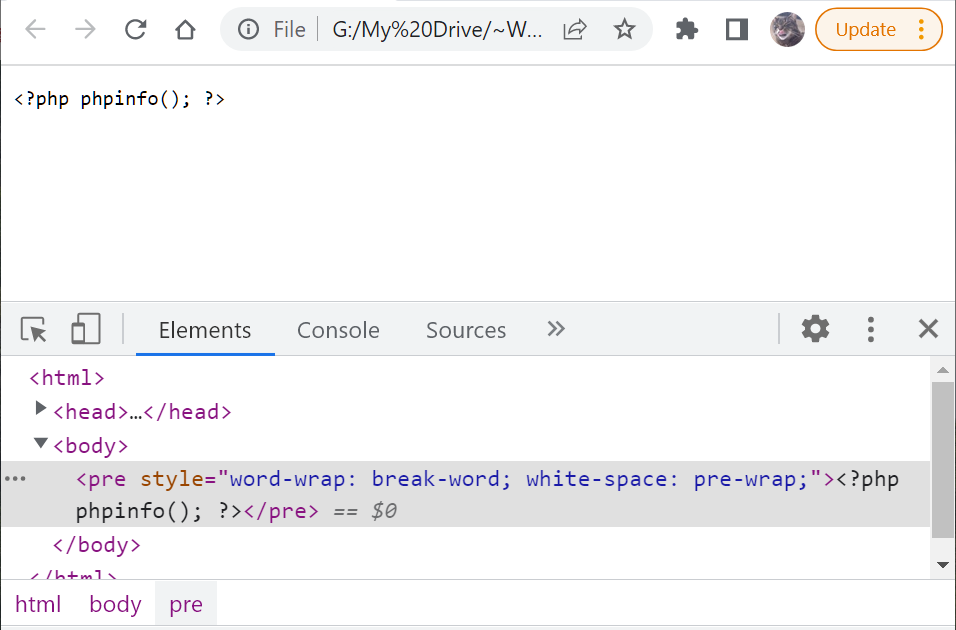The height and width of the screenshot is (630, 956).
Task: Switch to the Console panel
Action: 337,329
